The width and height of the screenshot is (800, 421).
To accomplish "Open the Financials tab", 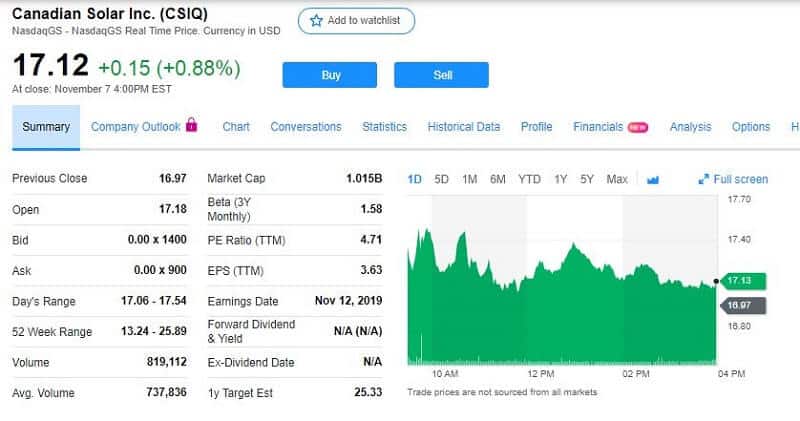I will [598, 127].
